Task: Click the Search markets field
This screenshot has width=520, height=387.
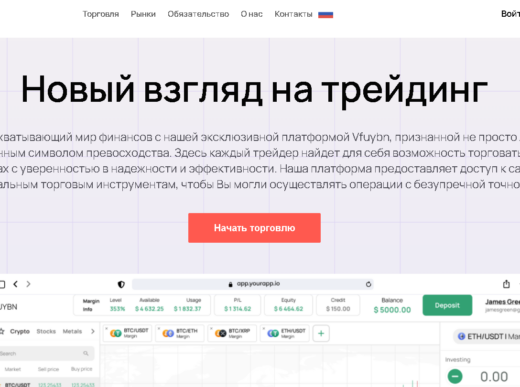Action: (47, 353)
